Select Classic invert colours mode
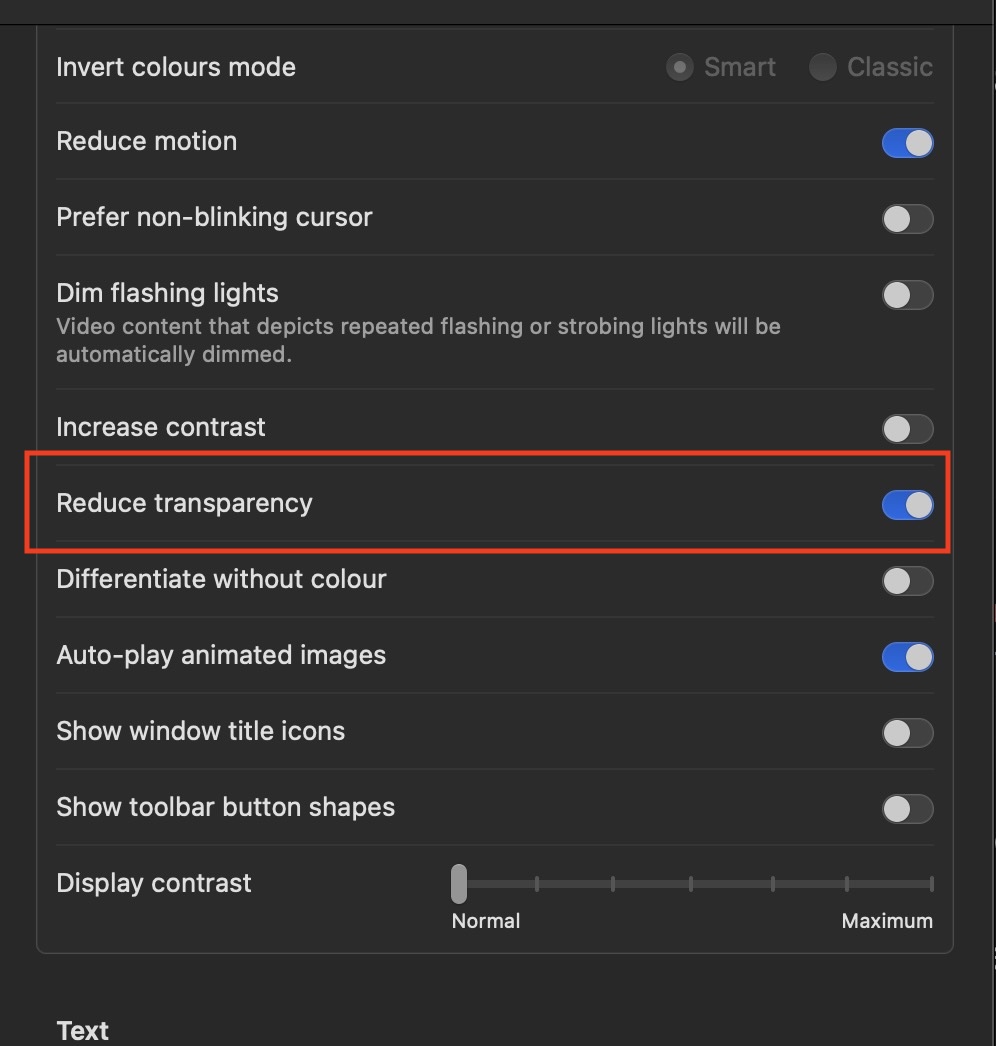 click(823, 68)
